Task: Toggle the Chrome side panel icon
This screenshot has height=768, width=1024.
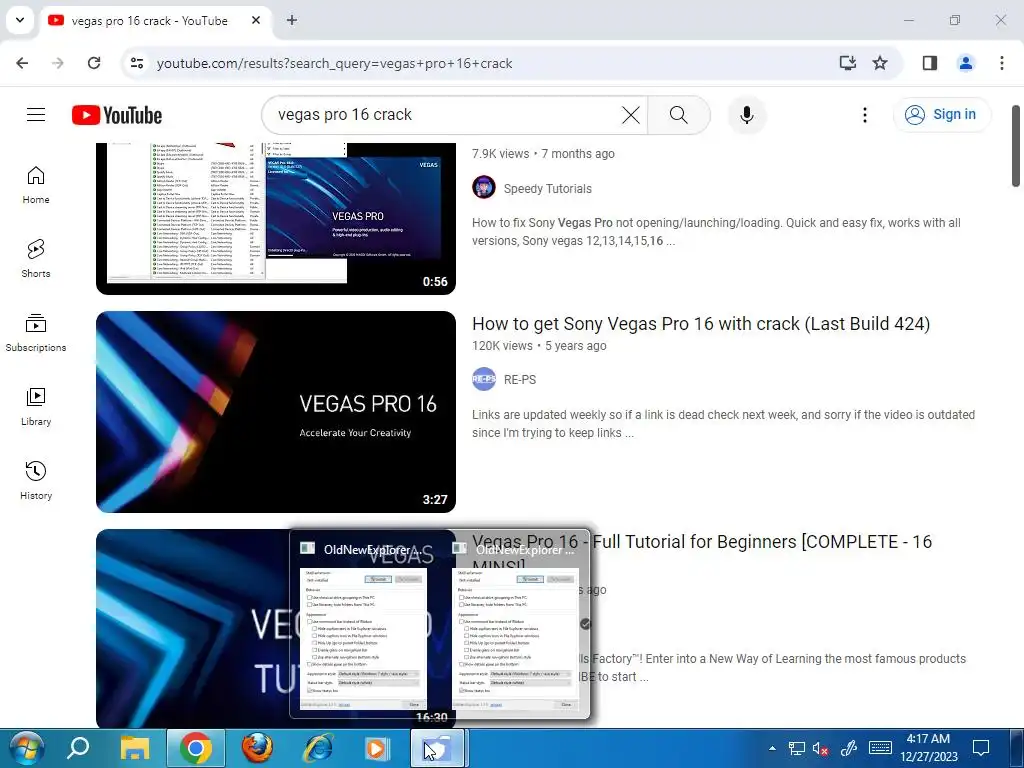Action: pyautogui.click(x=930, y=63)
